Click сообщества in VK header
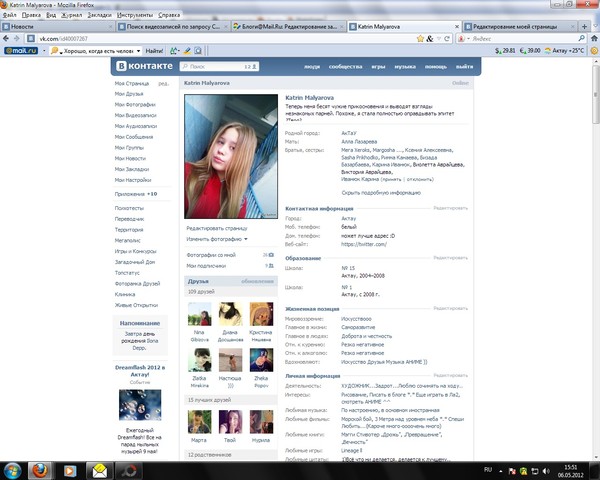The image size is (600, 480). (346, 66)
